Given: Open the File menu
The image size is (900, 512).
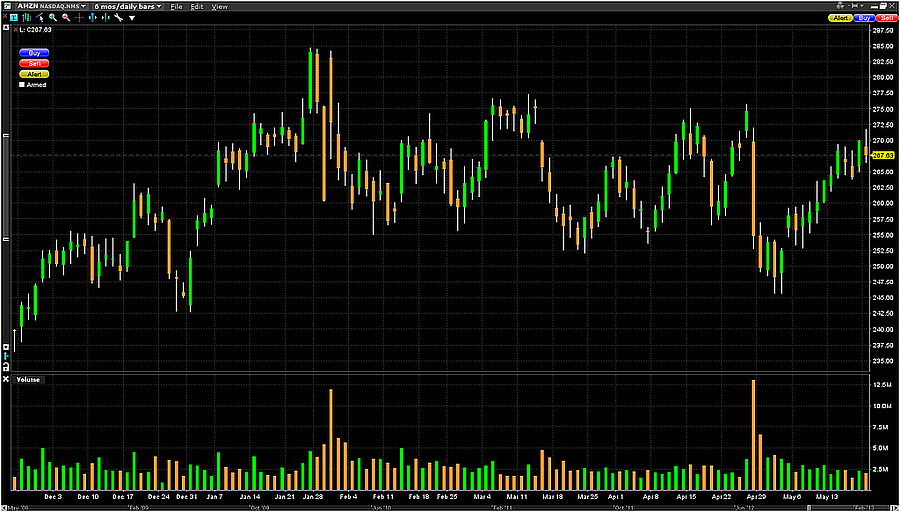Looking at the screenshot, I should [176, 6].
